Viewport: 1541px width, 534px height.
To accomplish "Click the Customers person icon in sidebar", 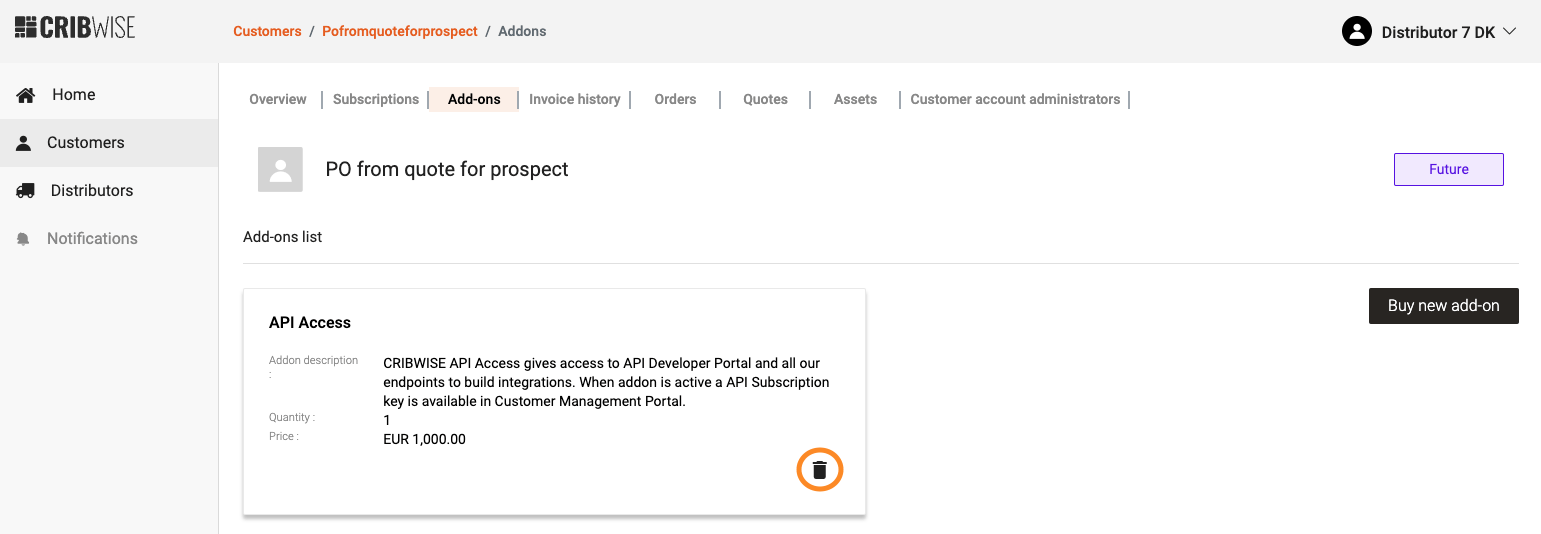I will [24, 143].
